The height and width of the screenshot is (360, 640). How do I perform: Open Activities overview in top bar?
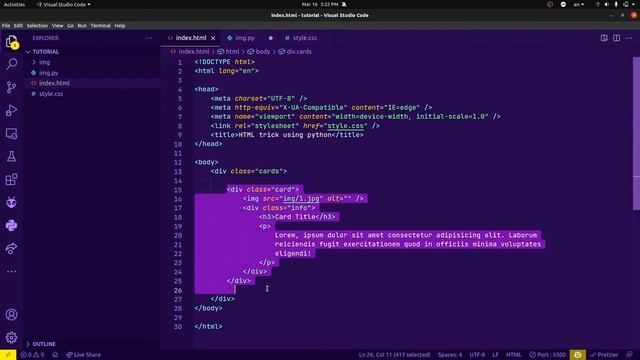pyautogui.click(x=14, y=4)
